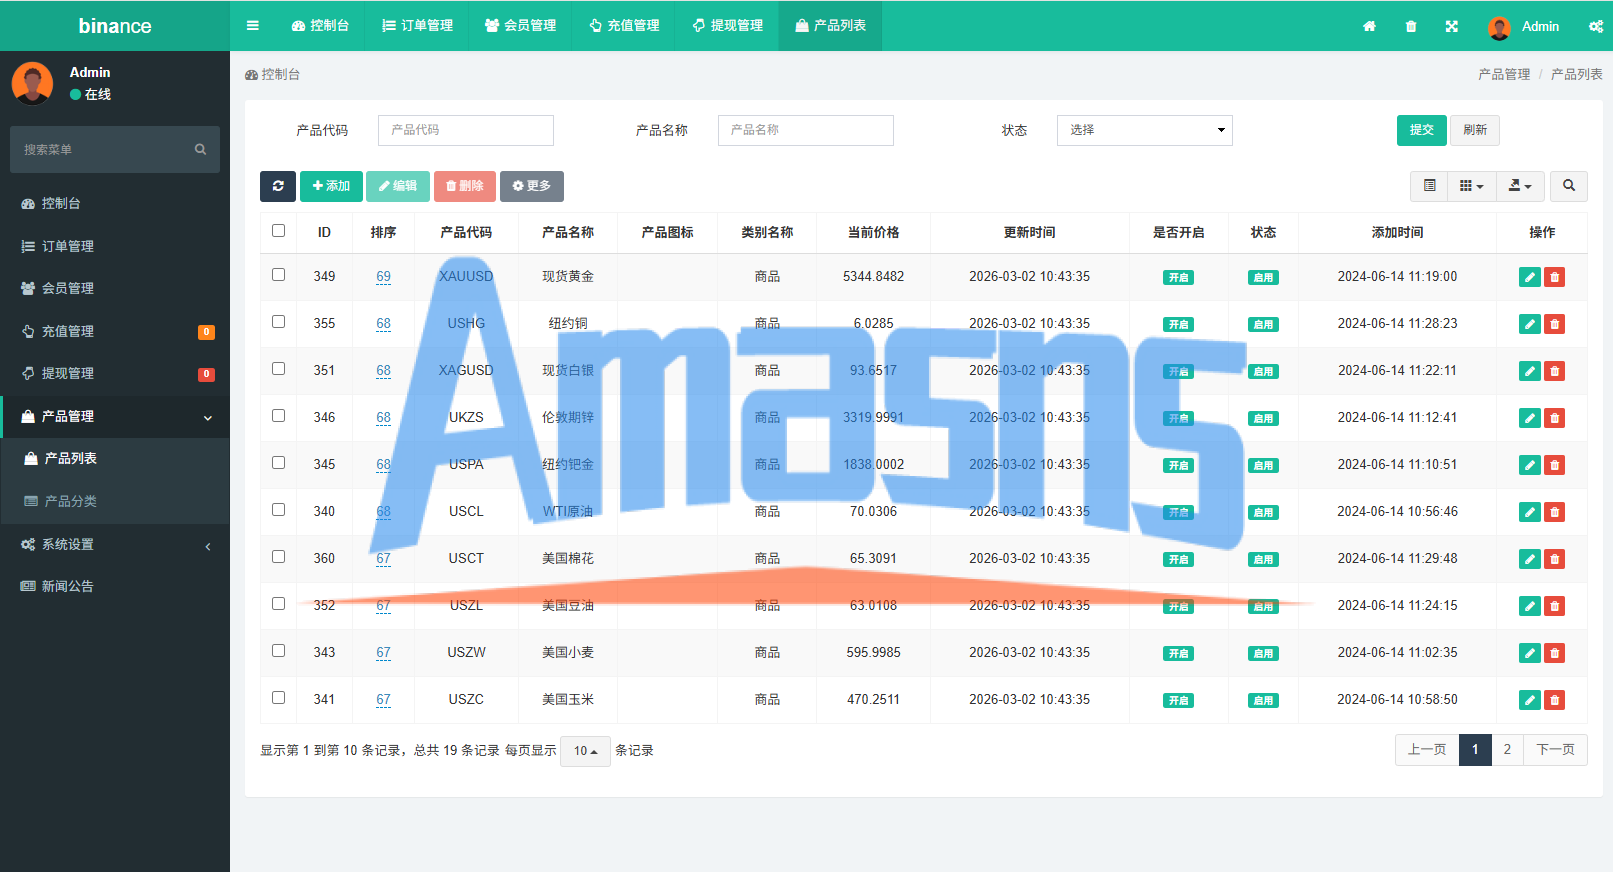The height and width of the screenshot is (872, 1613).
Task: Edit the row with ID 349
Action: pyautogui.click(x=1530, y=277)
